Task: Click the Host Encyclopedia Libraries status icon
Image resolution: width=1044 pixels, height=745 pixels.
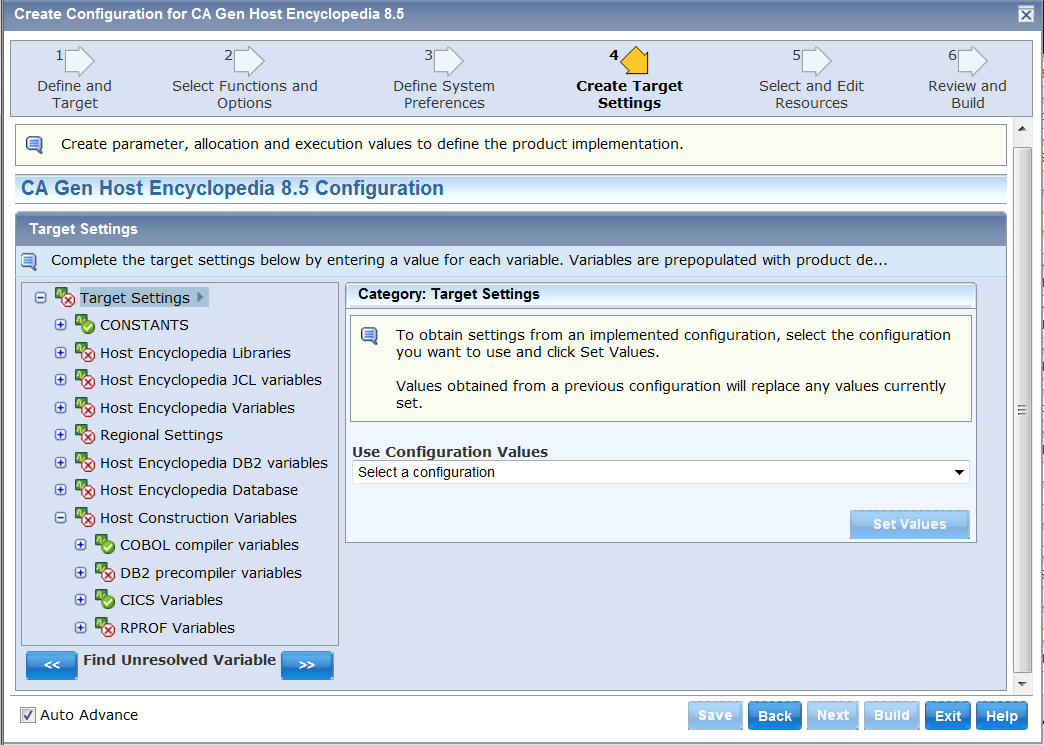Action: (85, 352)
